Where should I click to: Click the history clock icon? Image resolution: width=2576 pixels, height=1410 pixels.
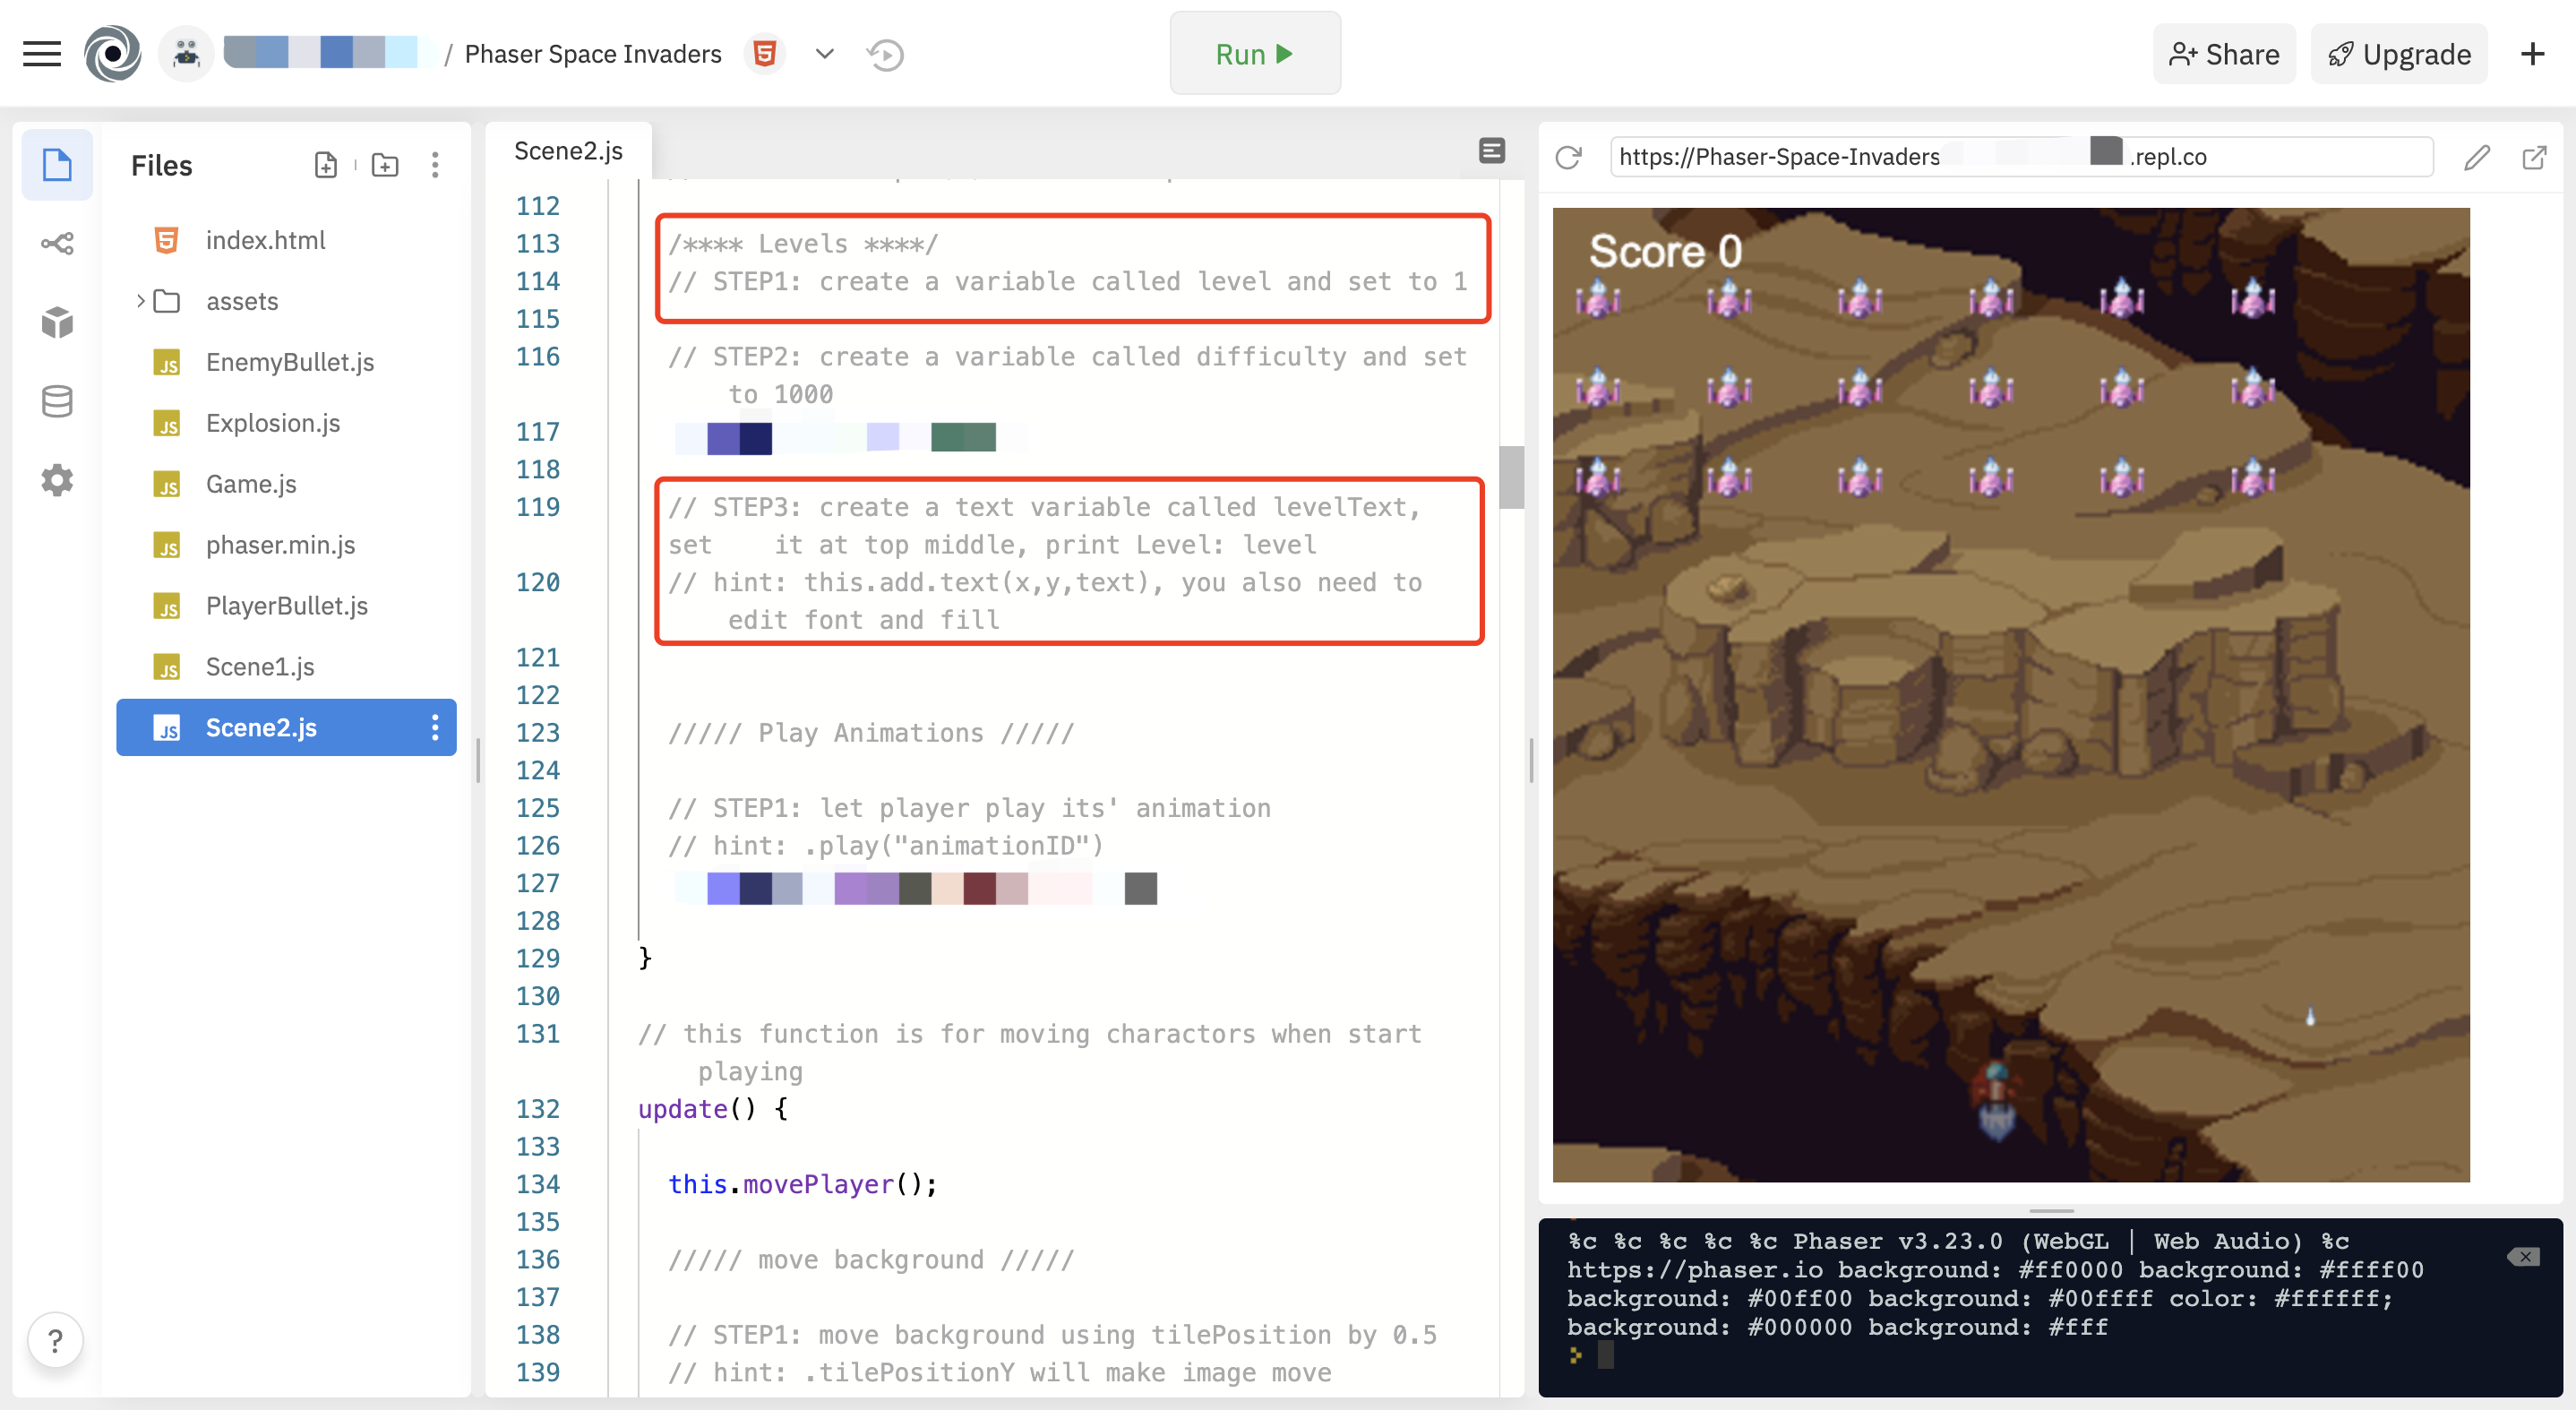(886, 54)
